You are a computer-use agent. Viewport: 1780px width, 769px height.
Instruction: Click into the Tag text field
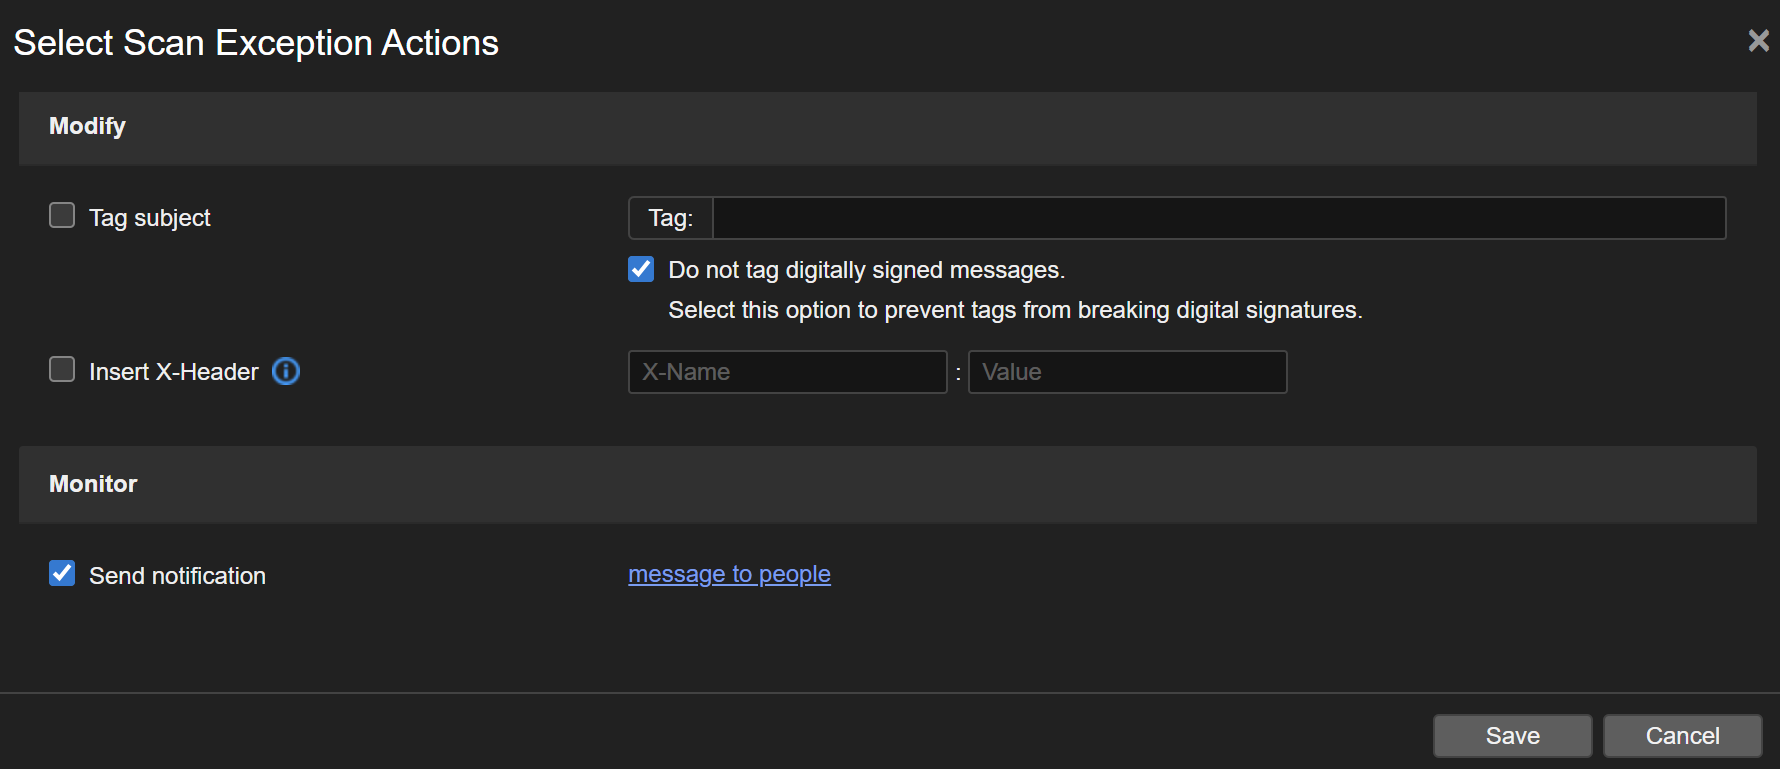click(x=1218, y=218)
